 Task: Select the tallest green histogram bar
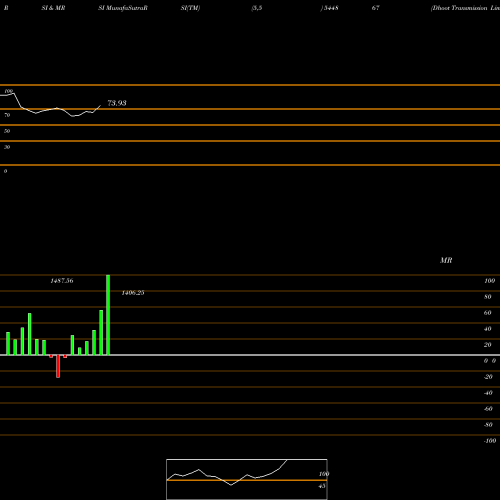[x=108, y=315]
